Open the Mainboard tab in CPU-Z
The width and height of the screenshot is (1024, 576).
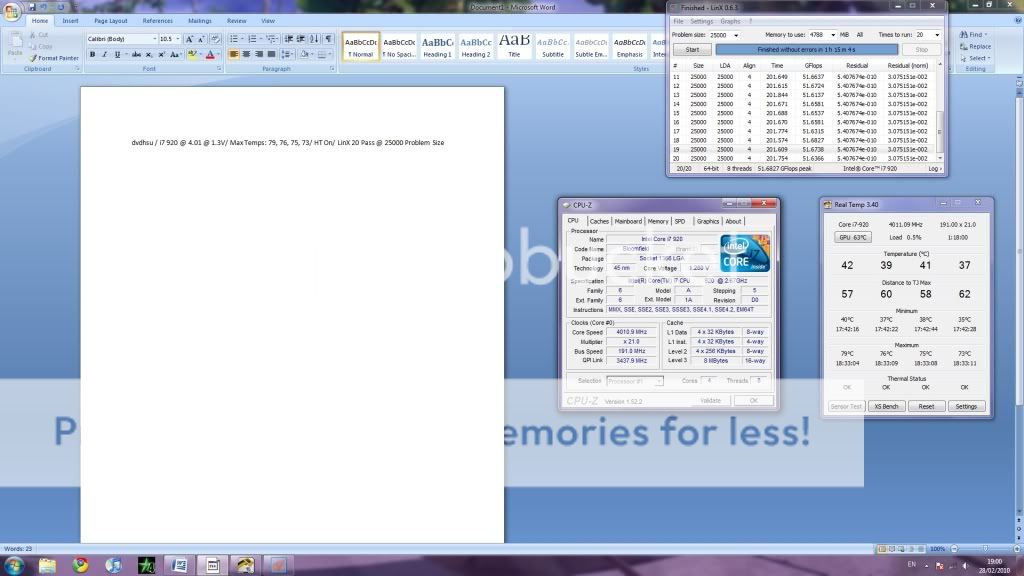click(628, 221)
